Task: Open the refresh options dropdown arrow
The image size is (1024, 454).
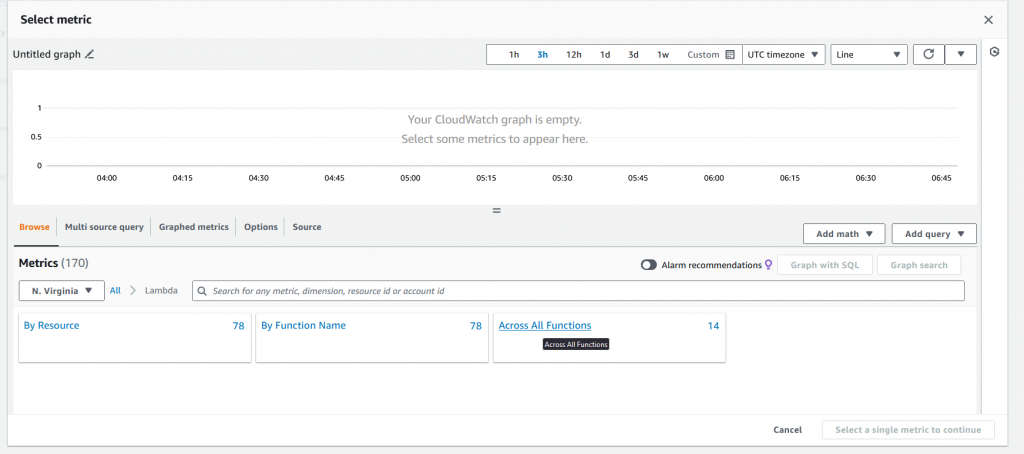Action: tap(961, 54)
